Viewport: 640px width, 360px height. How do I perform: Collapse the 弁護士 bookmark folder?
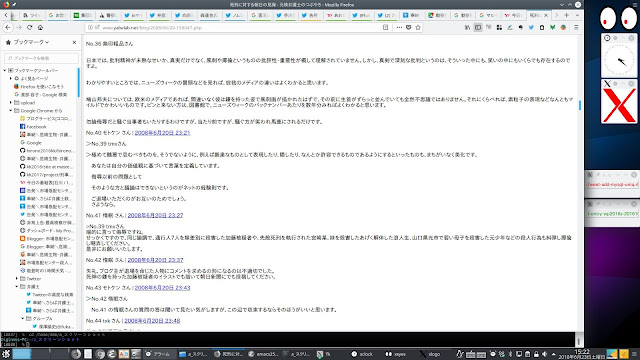coord(17,287)
